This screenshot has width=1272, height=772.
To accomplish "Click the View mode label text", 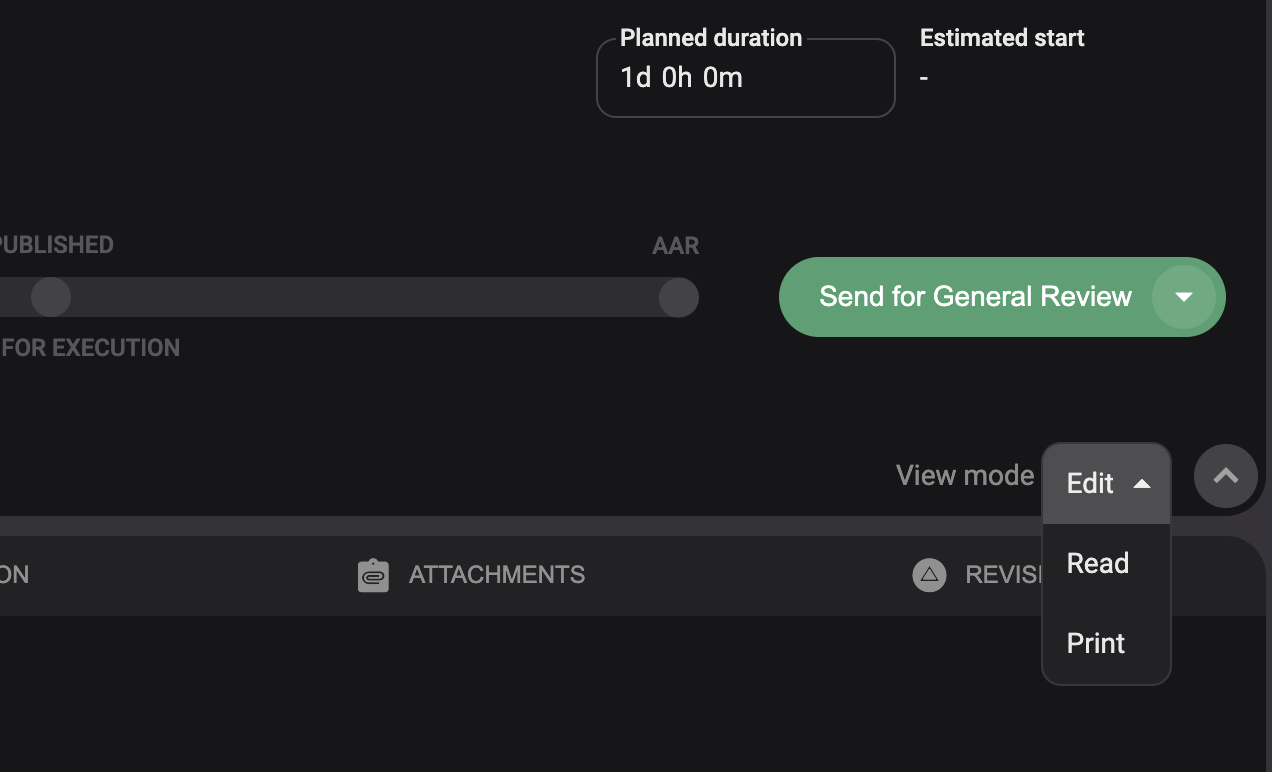I will point(964,475).
